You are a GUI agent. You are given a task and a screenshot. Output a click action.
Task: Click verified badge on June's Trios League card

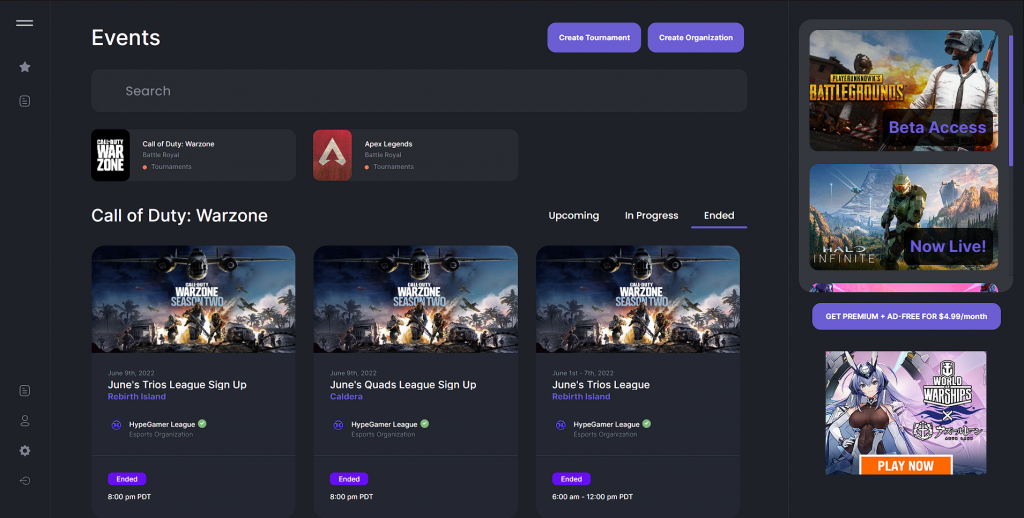(x=647, y=424)
